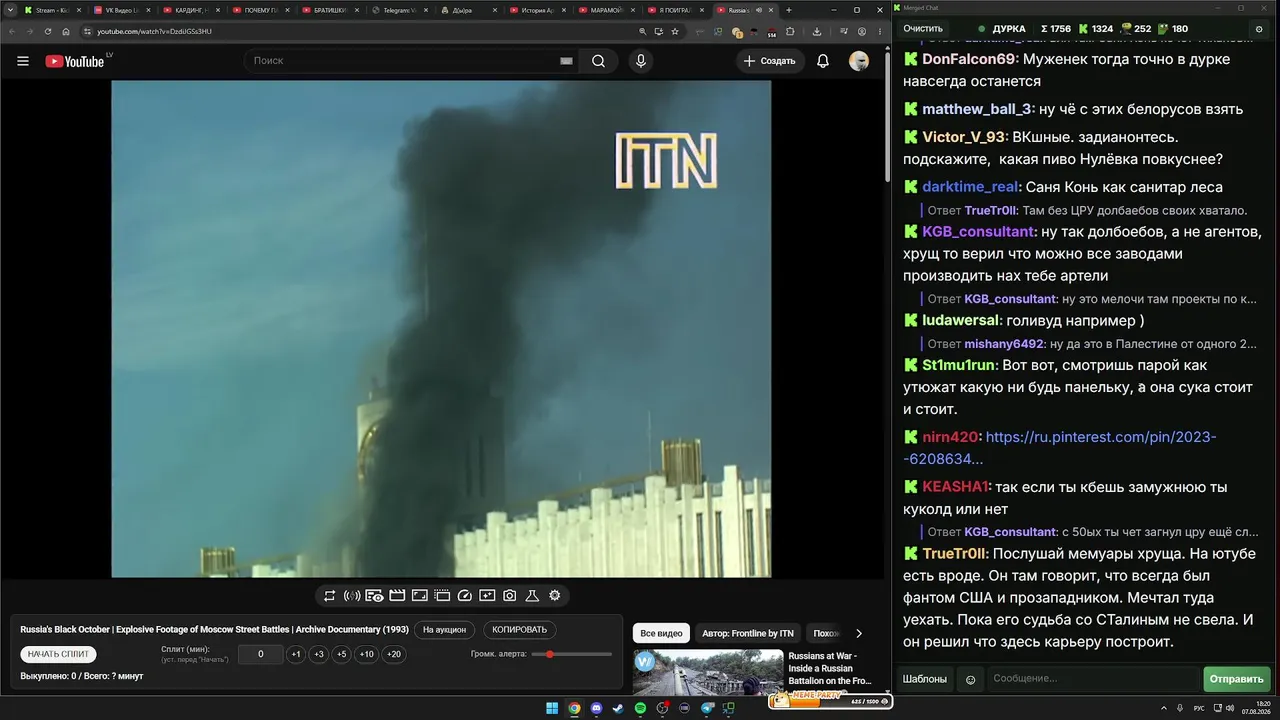This screenshot has width=1280, height=720.
Task: Switch to the История browser tab
Action: click(x=537, y=10)
